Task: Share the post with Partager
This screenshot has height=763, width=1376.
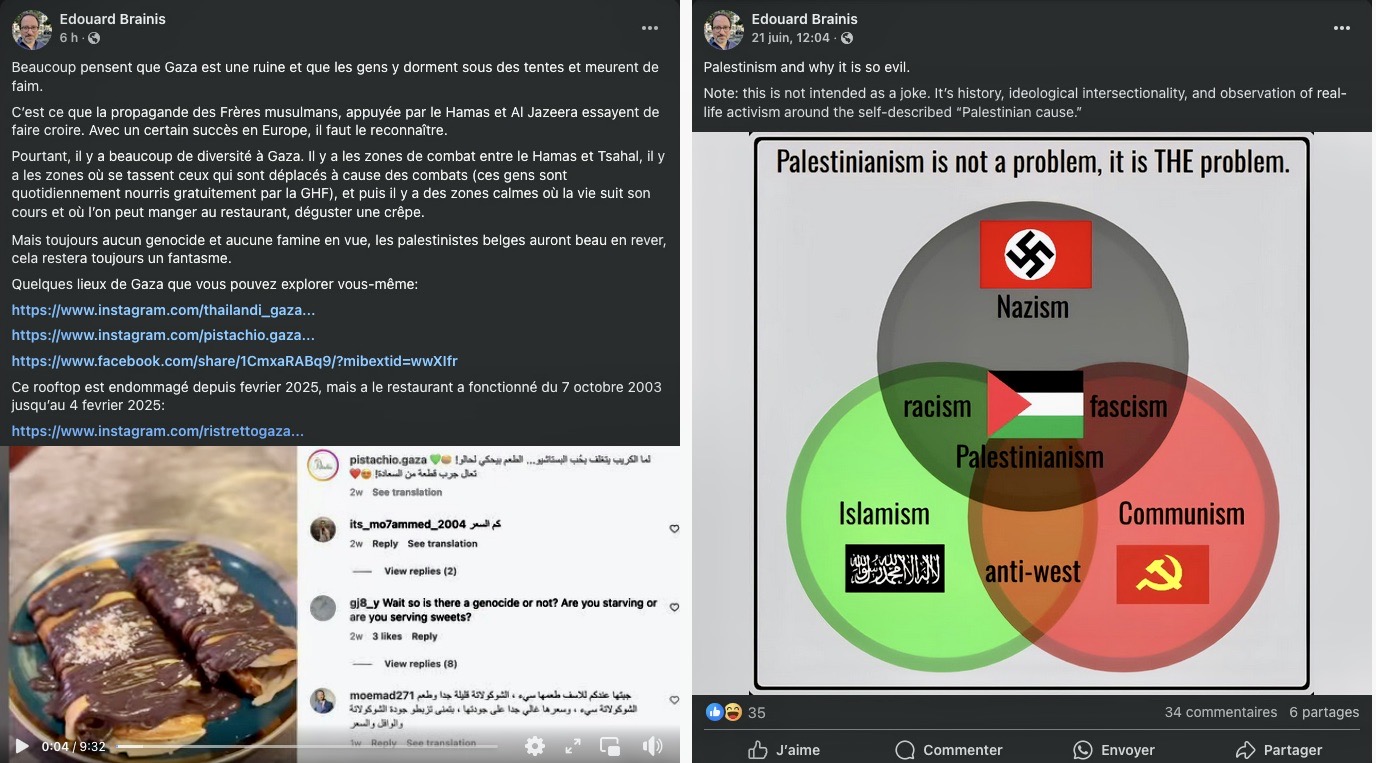Action: (x=1278, y=750)
